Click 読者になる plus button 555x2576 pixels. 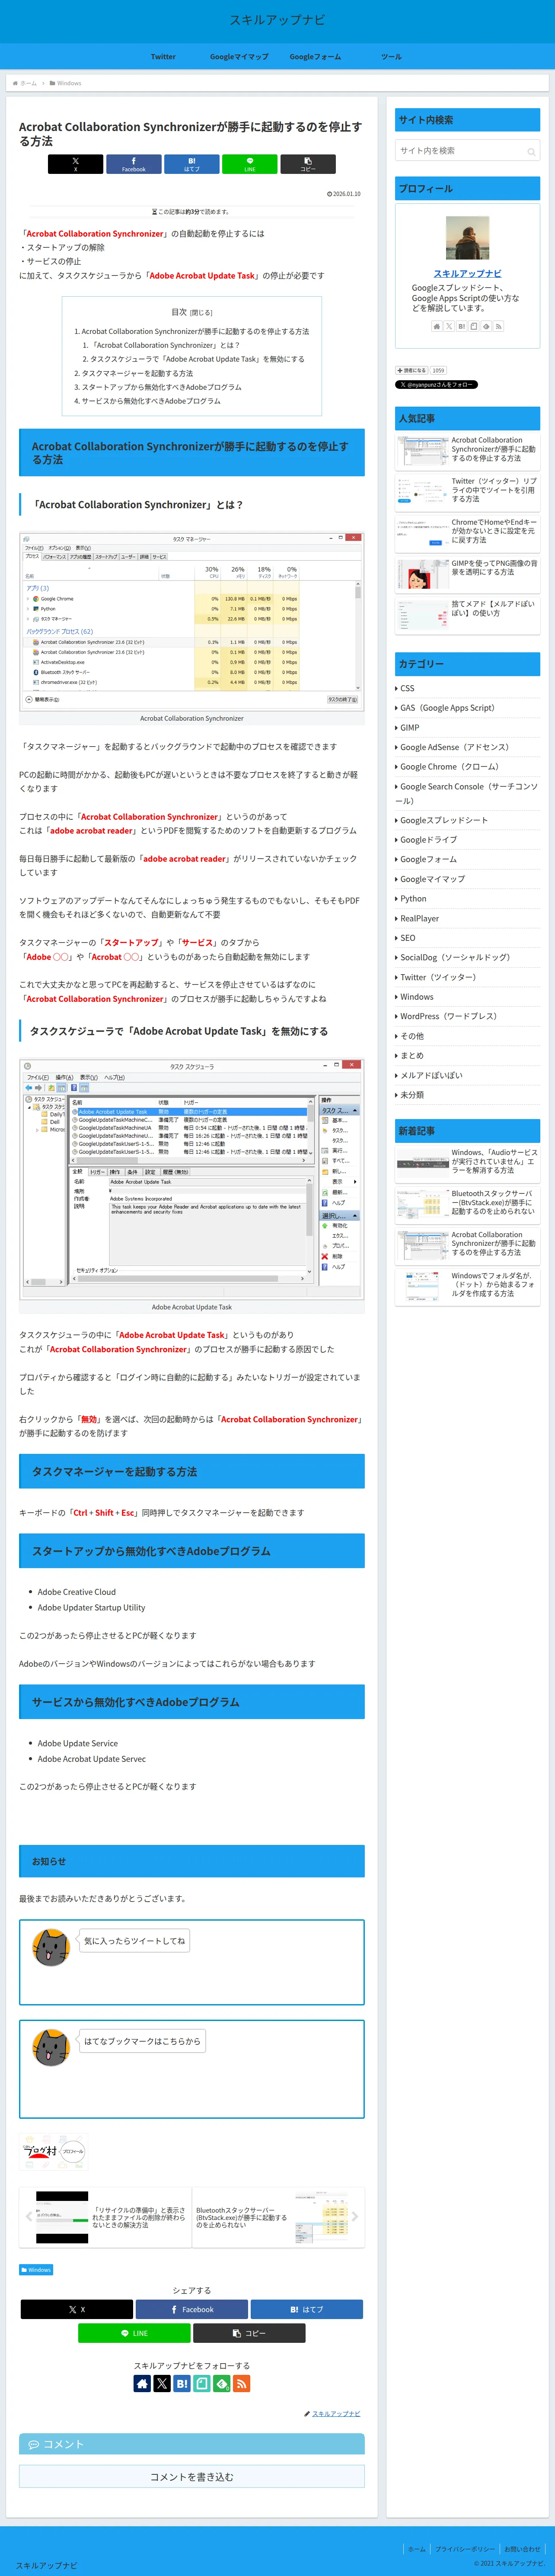pyautogui.click(x=411, y=370)
